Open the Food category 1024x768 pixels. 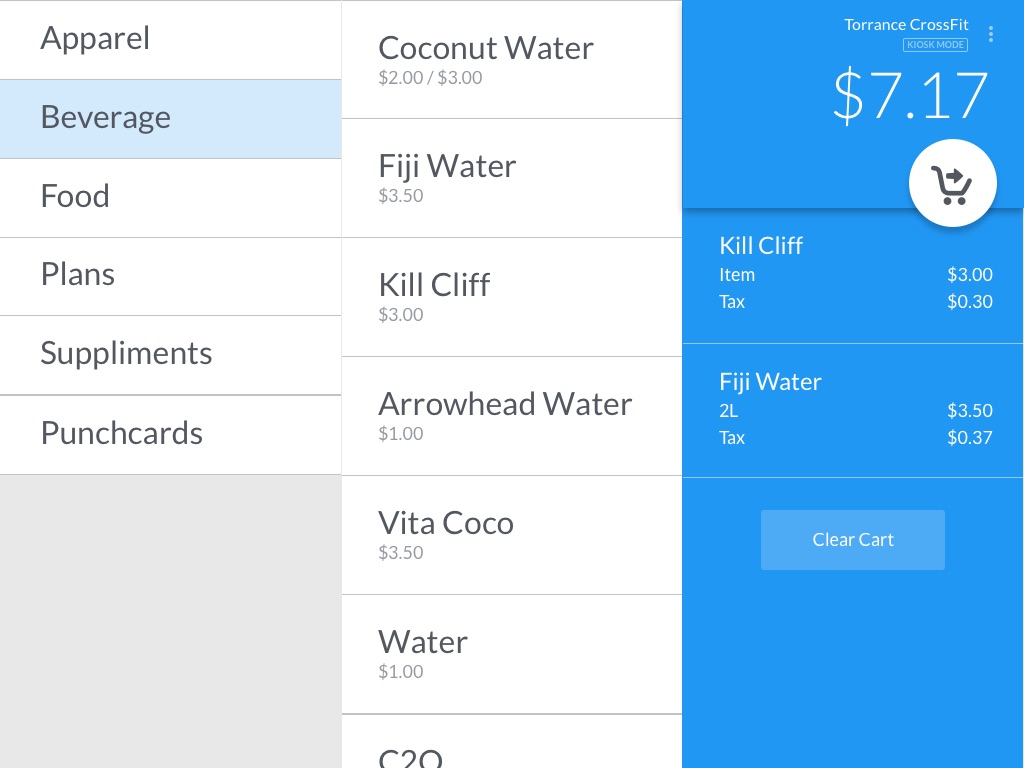pyautogui.click(x=170, y=197)
